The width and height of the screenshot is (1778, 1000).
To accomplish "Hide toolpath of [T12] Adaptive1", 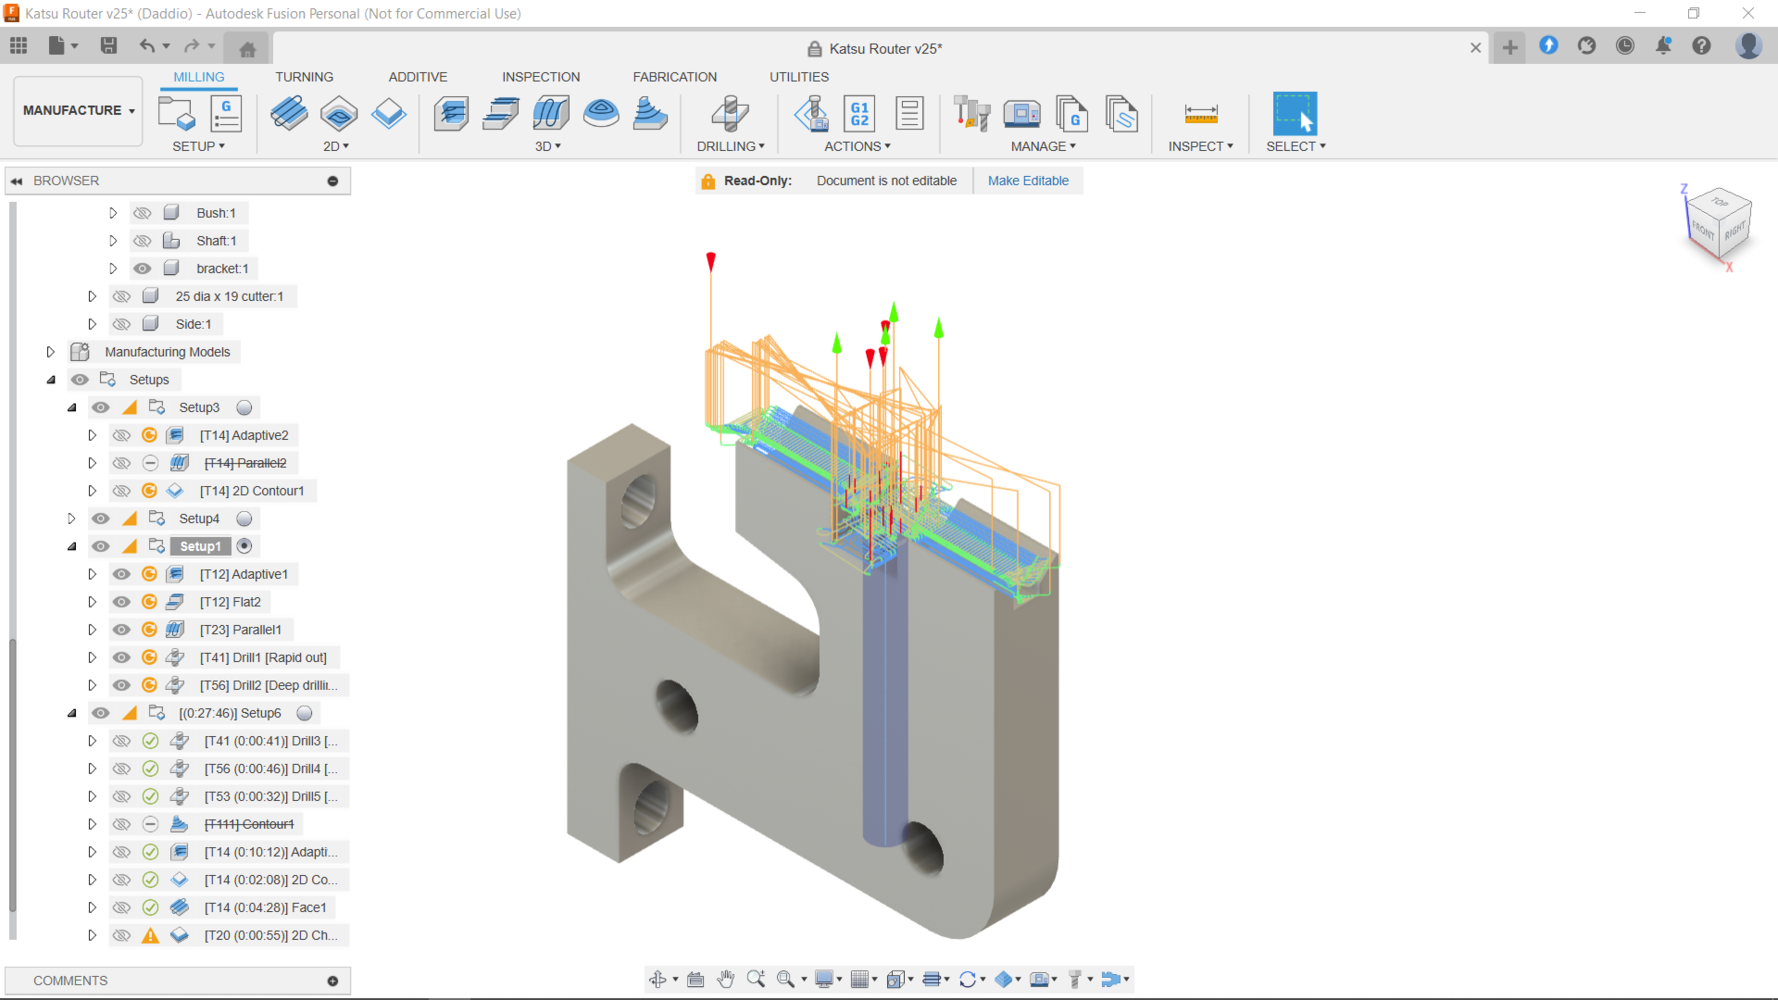I will click(x=121, y=574).
